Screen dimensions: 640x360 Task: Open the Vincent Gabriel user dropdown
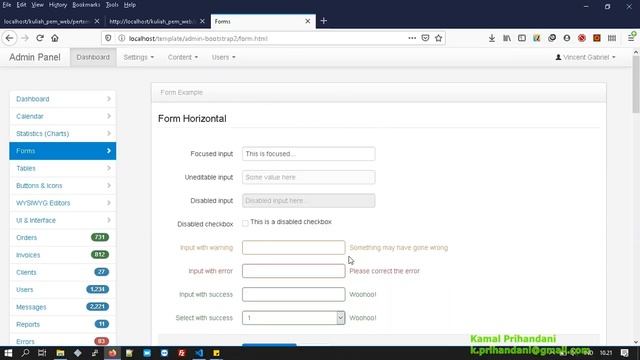pyautogui.click(x=585, y=57)
